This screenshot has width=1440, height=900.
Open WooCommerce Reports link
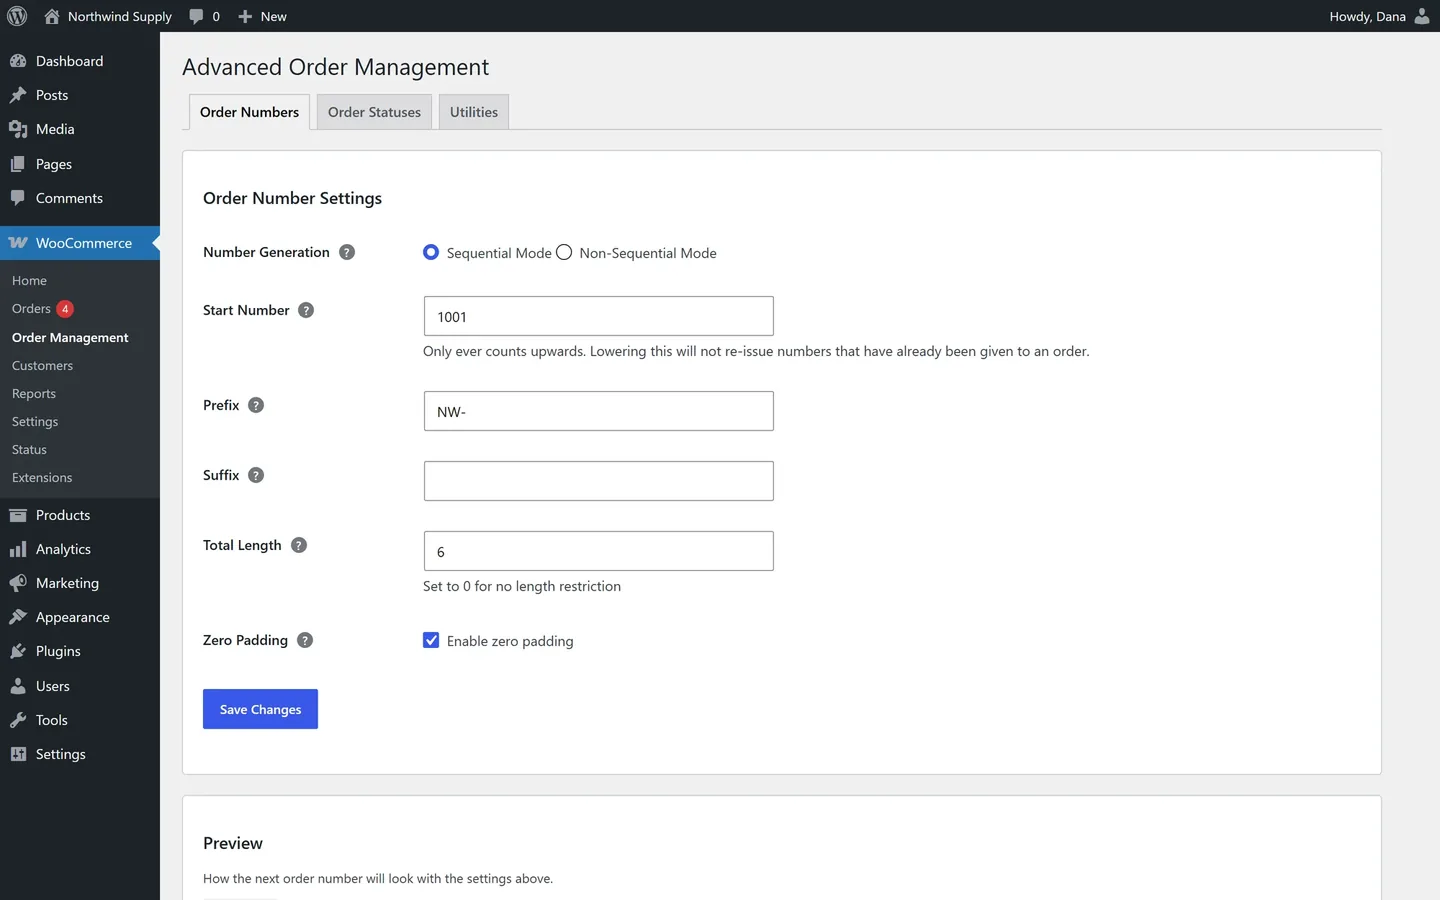point(34,394)
